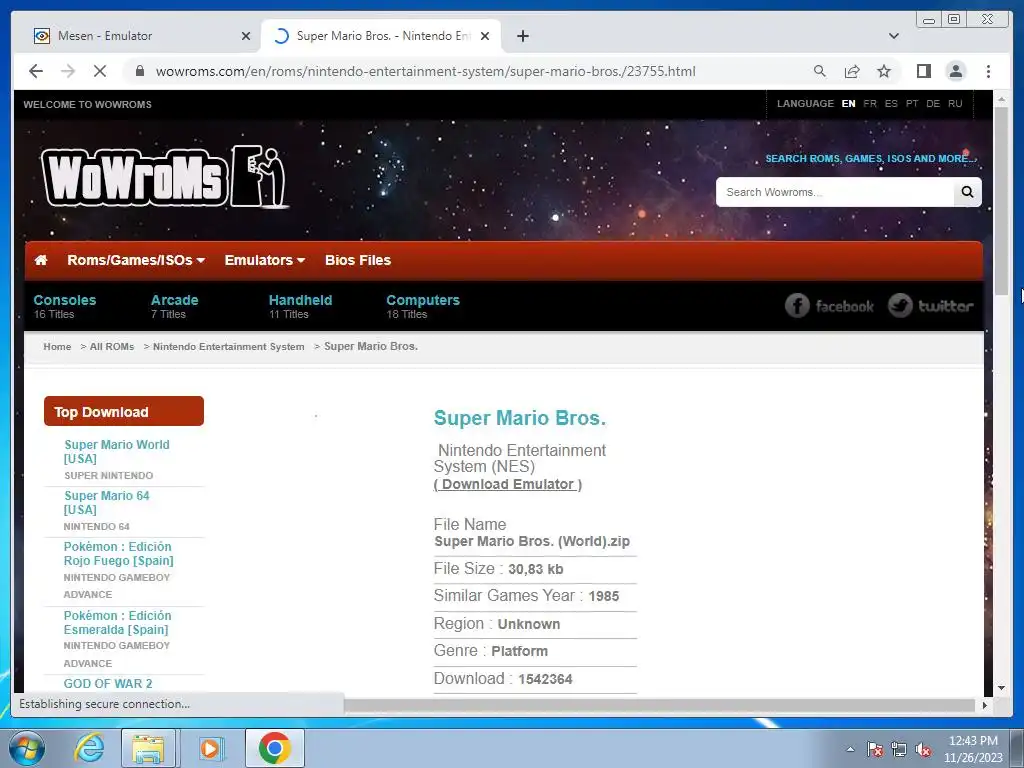The image size is (1024, 768).
Task: Open Super Mario World [USA] link
Action: tap(116, 451)
